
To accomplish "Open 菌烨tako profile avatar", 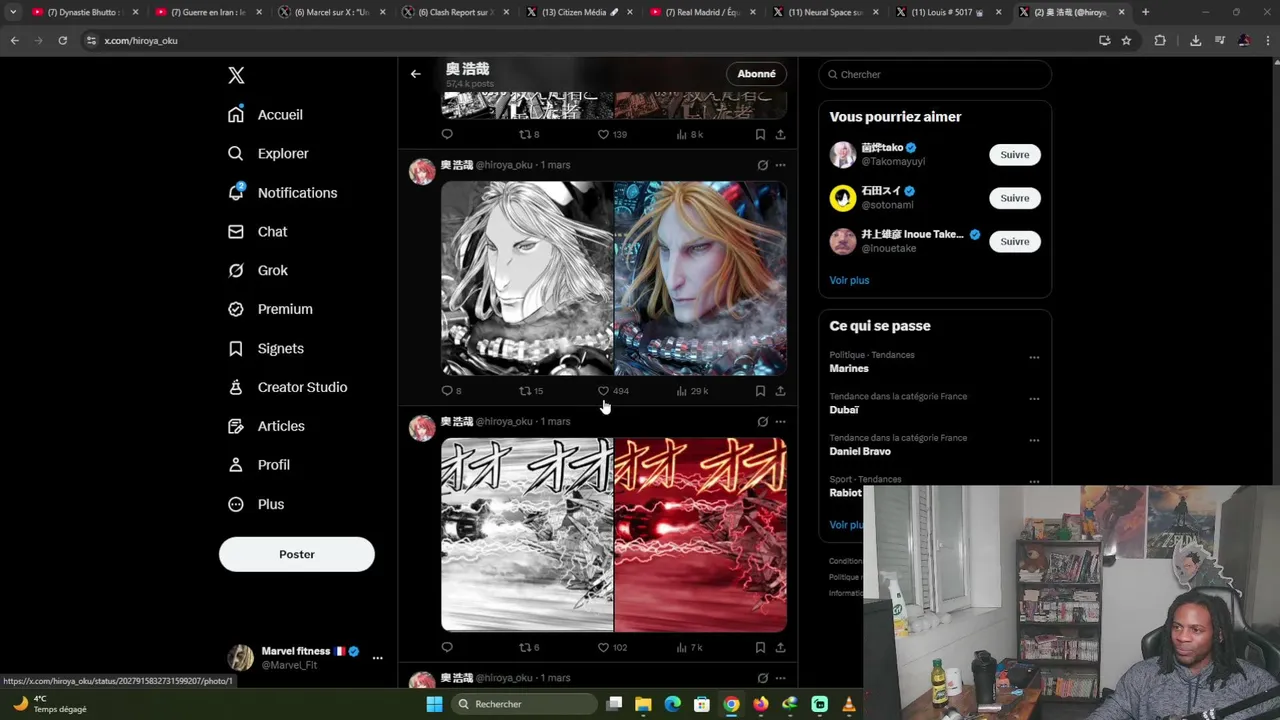I will tap(843, 154).
